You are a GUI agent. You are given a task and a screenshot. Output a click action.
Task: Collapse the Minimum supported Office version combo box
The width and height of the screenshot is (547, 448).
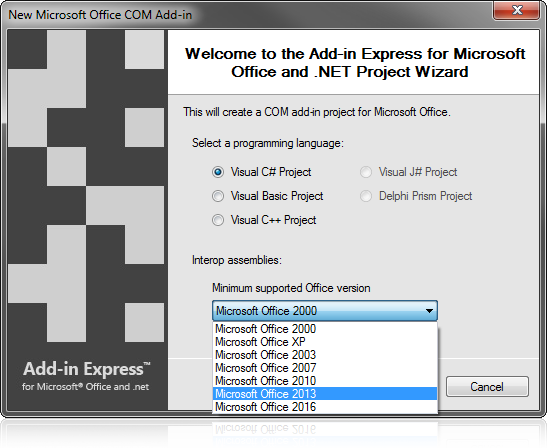point(325,311)
